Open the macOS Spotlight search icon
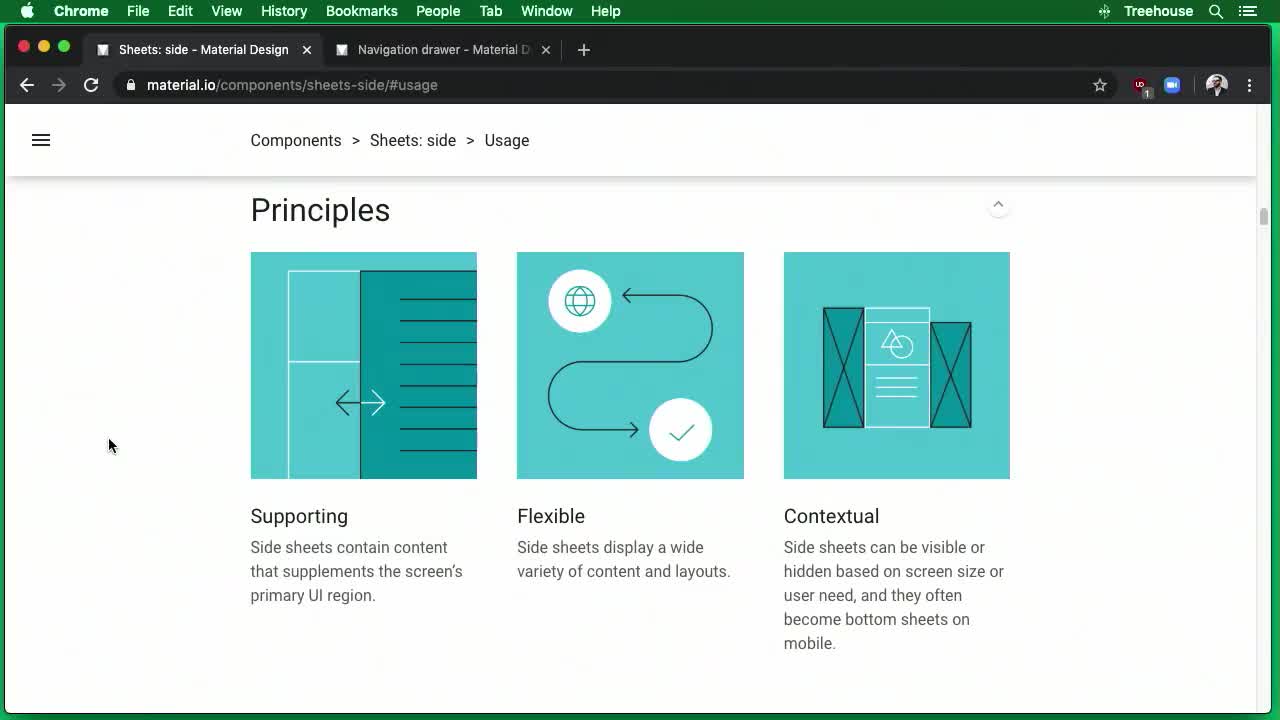Image resolution: width=1280 pixels, height=720 pixels. [1216, 11]
